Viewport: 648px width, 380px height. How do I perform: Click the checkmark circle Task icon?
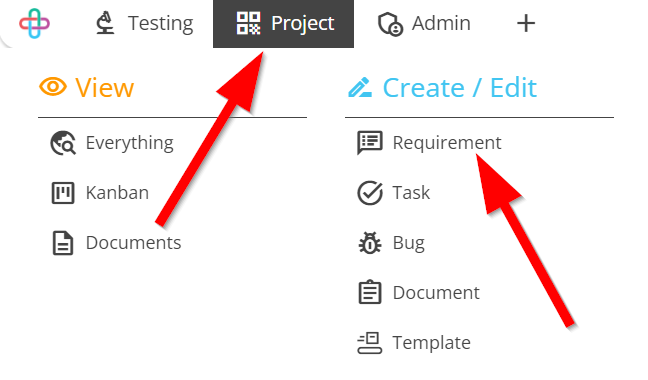point(370,193)
